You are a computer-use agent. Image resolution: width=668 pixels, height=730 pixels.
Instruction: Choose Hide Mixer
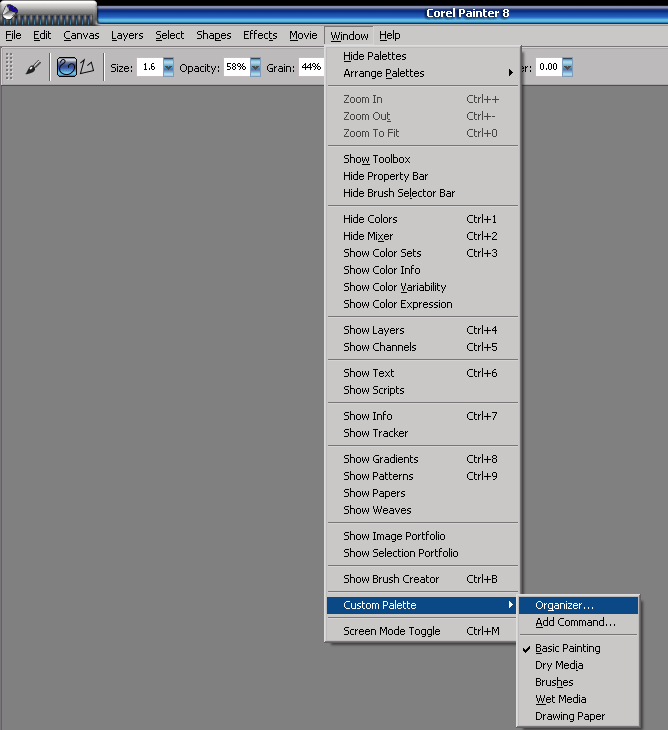click(423, 236)
